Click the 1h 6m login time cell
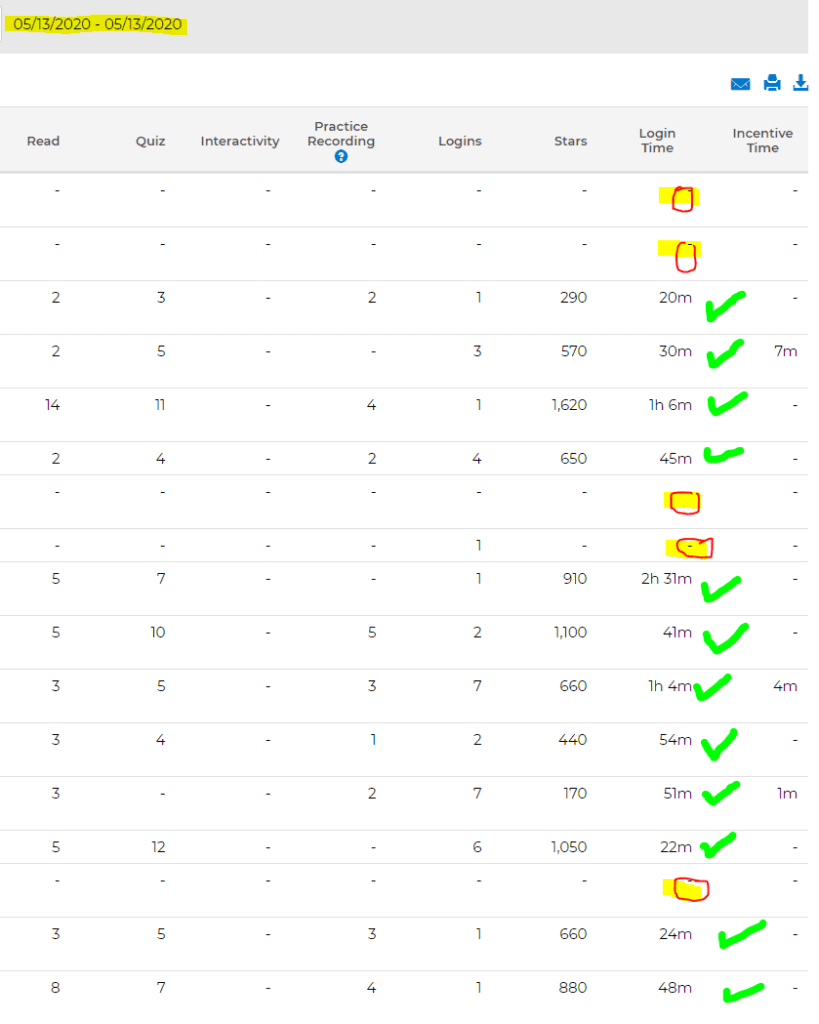Screen dimensions: 819x1024 tap(669, 405)
